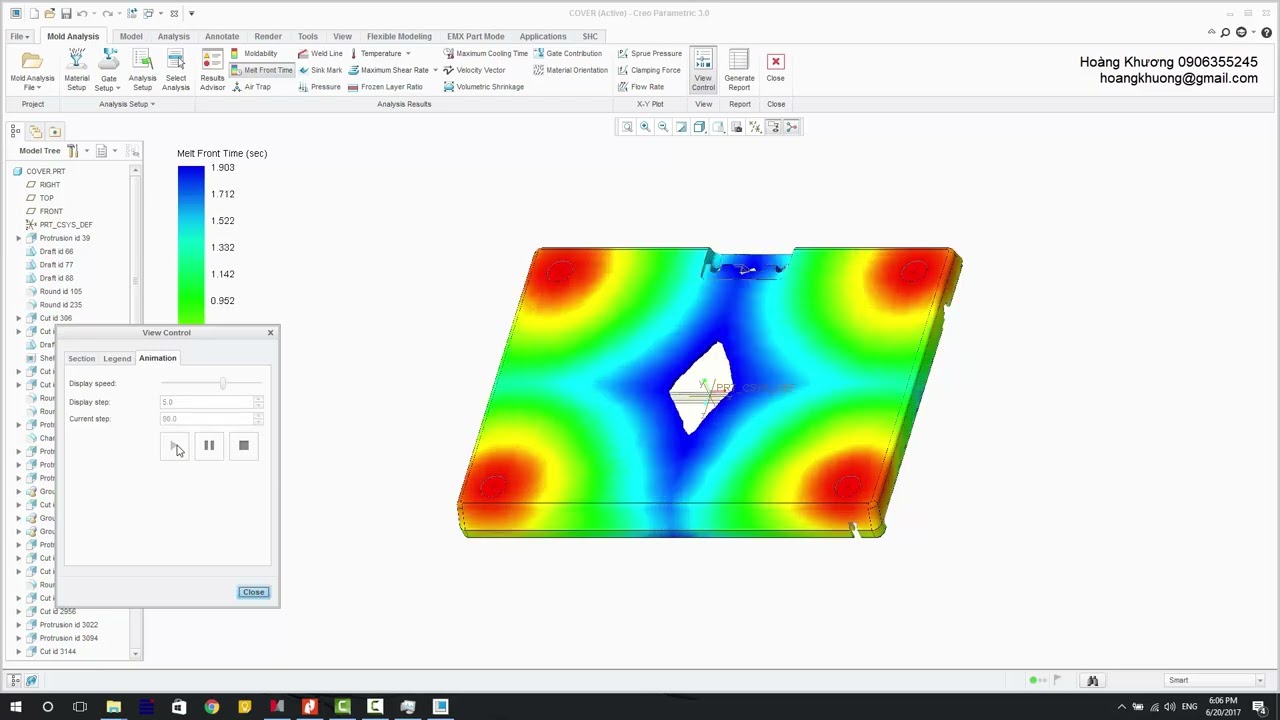Image resolution: width=1280 pixels, height=720 pixels.
Task: Click the Refit view icon in graphics toolbar
Action: (627, 127)
